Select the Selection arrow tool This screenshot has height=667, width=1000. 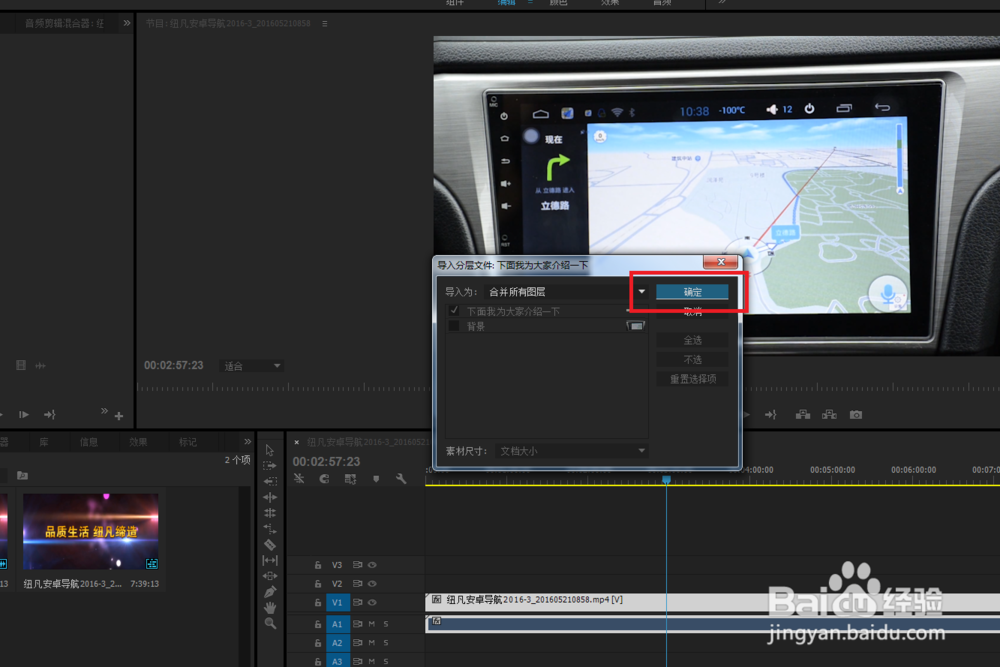(x=270, y=450)
